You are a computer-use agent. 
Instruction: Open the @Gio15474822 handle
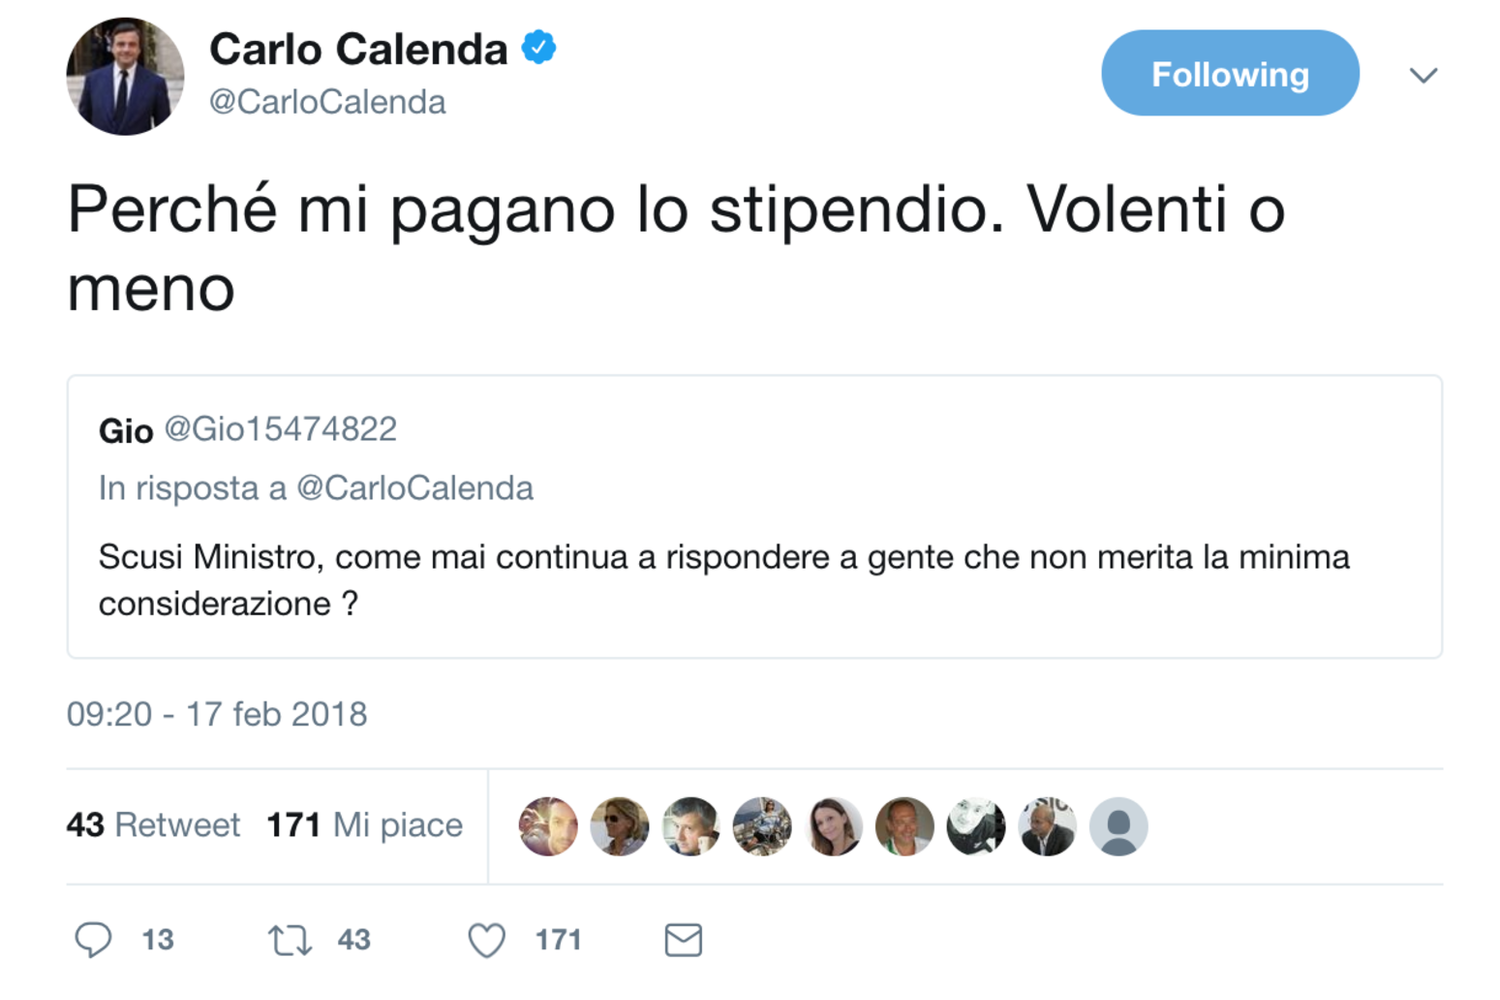point(280,429)
